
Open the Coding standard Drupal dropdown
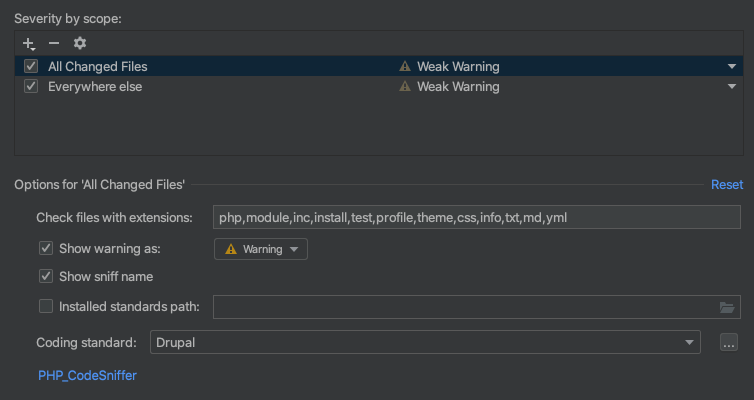click(x=425, y=343)
